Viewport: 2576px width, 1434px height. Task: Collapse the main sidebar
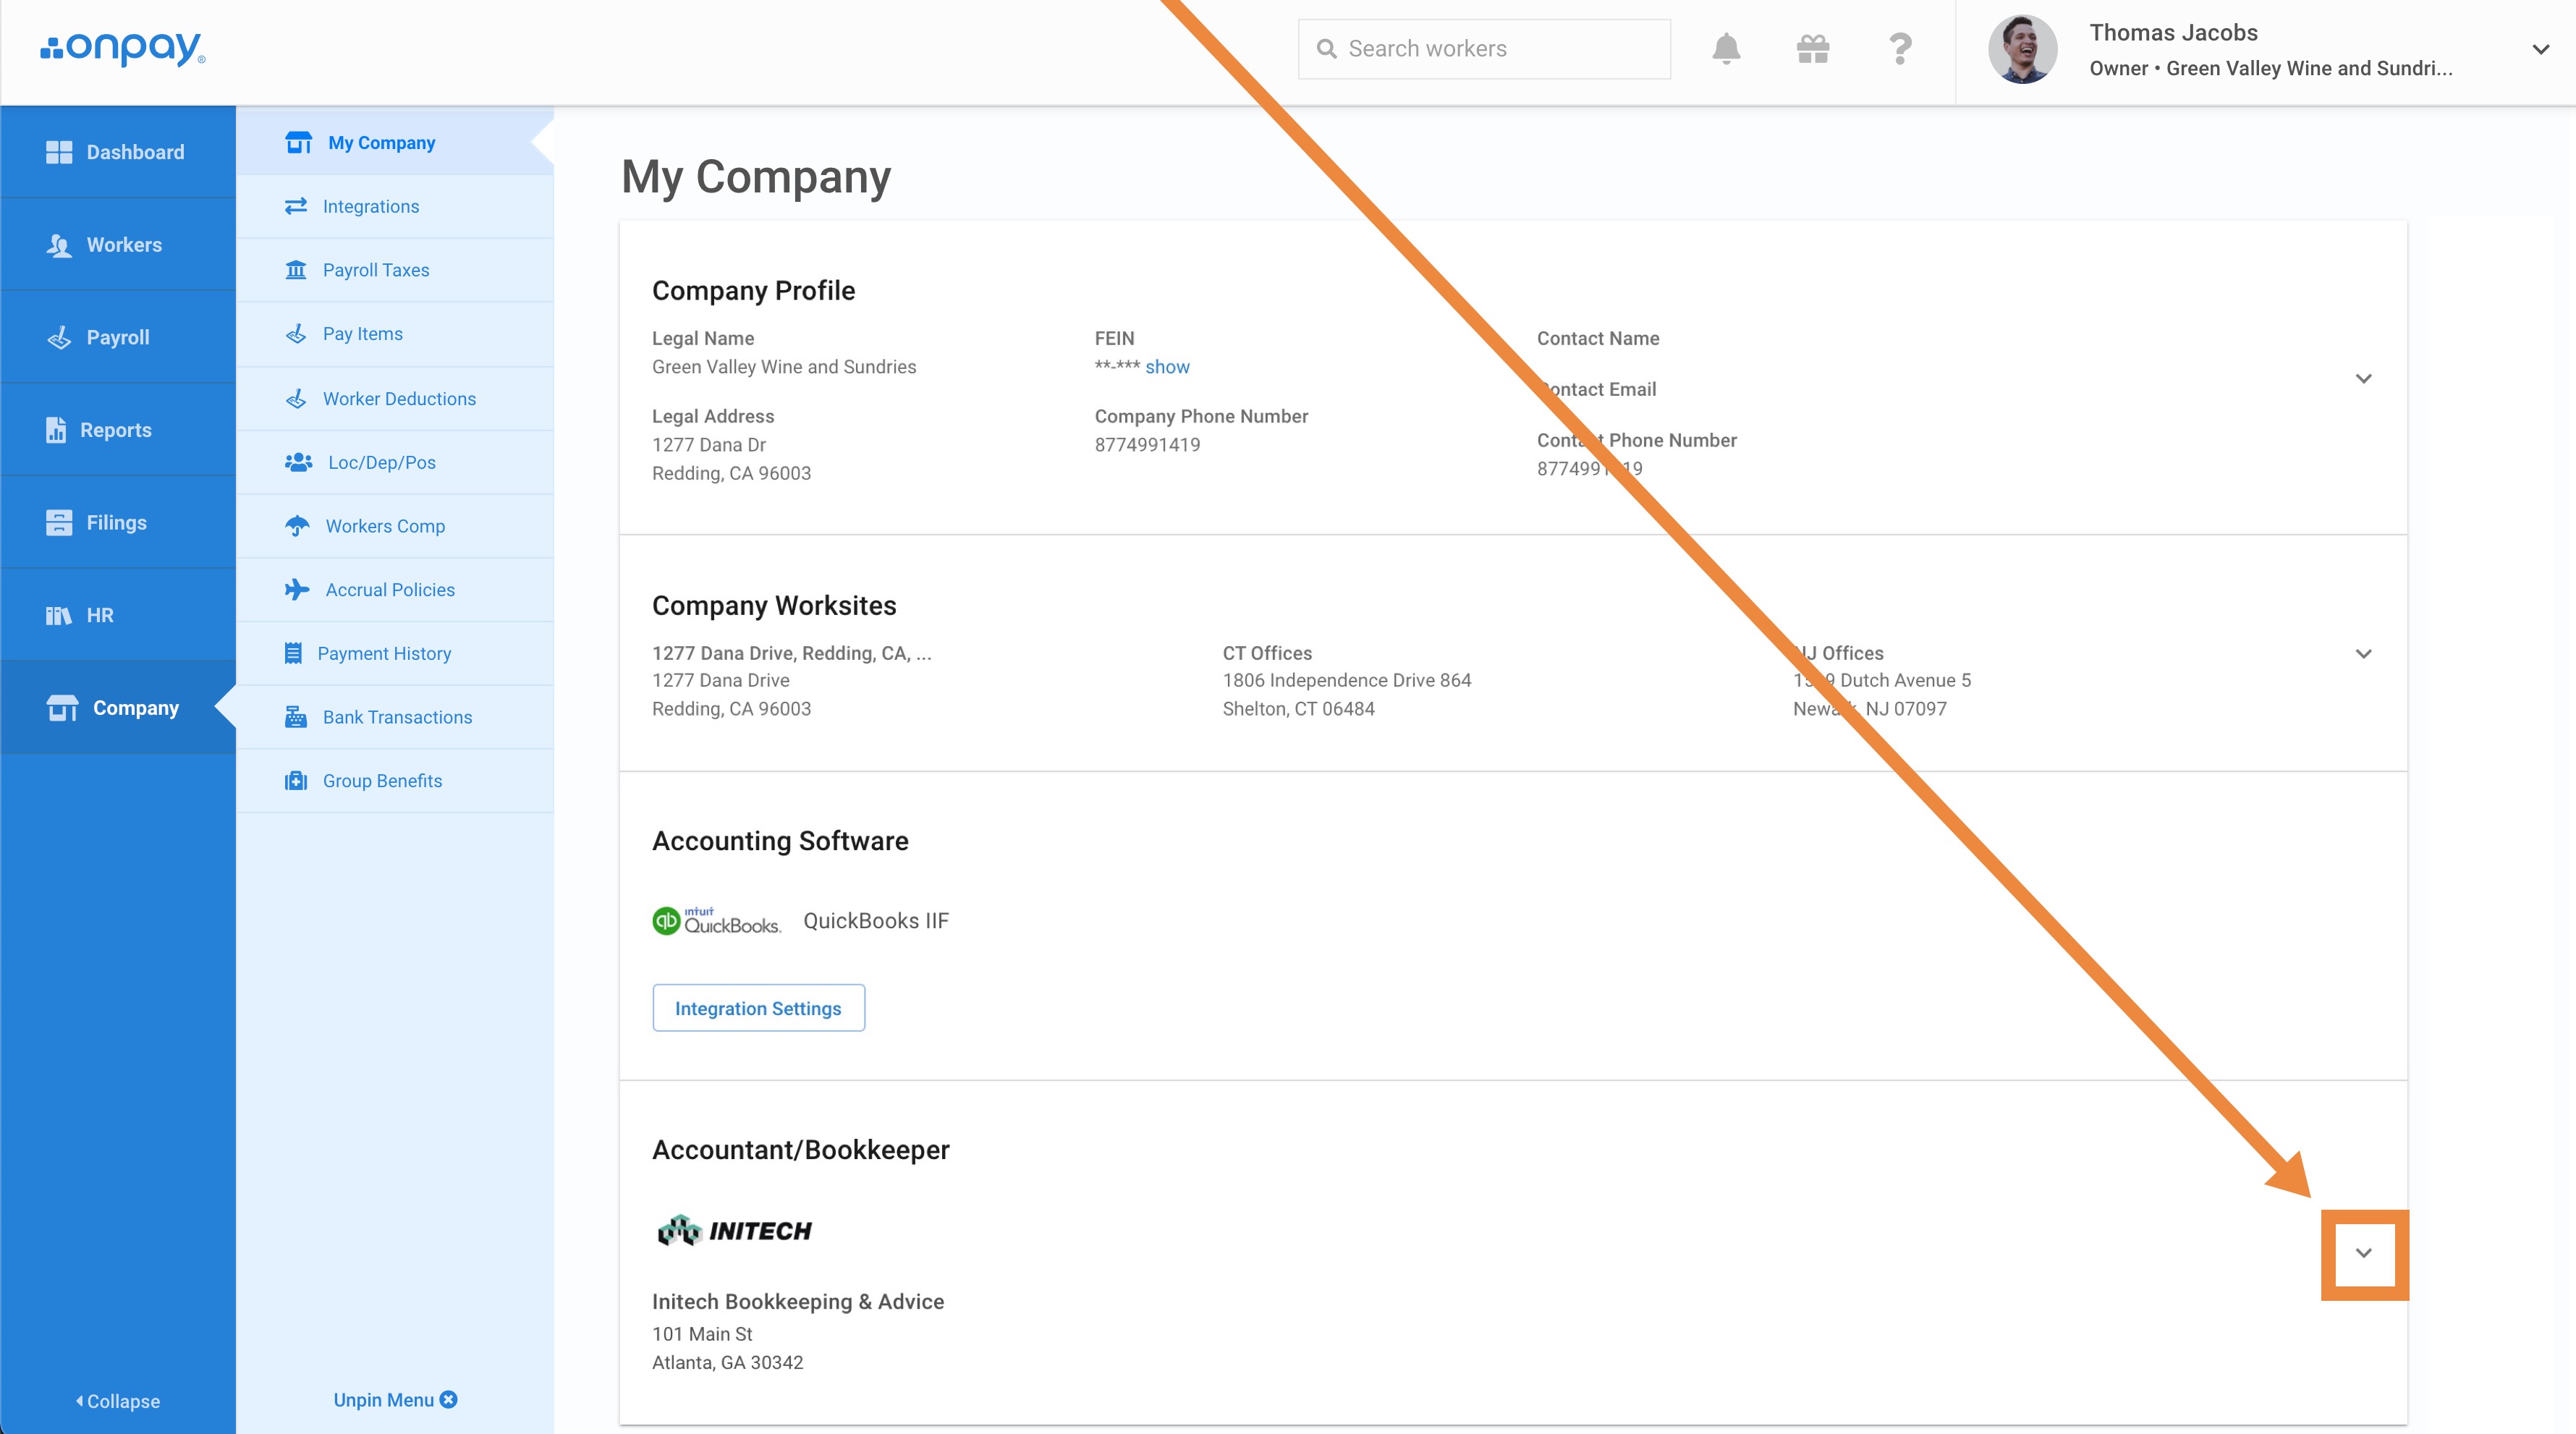118,1401
